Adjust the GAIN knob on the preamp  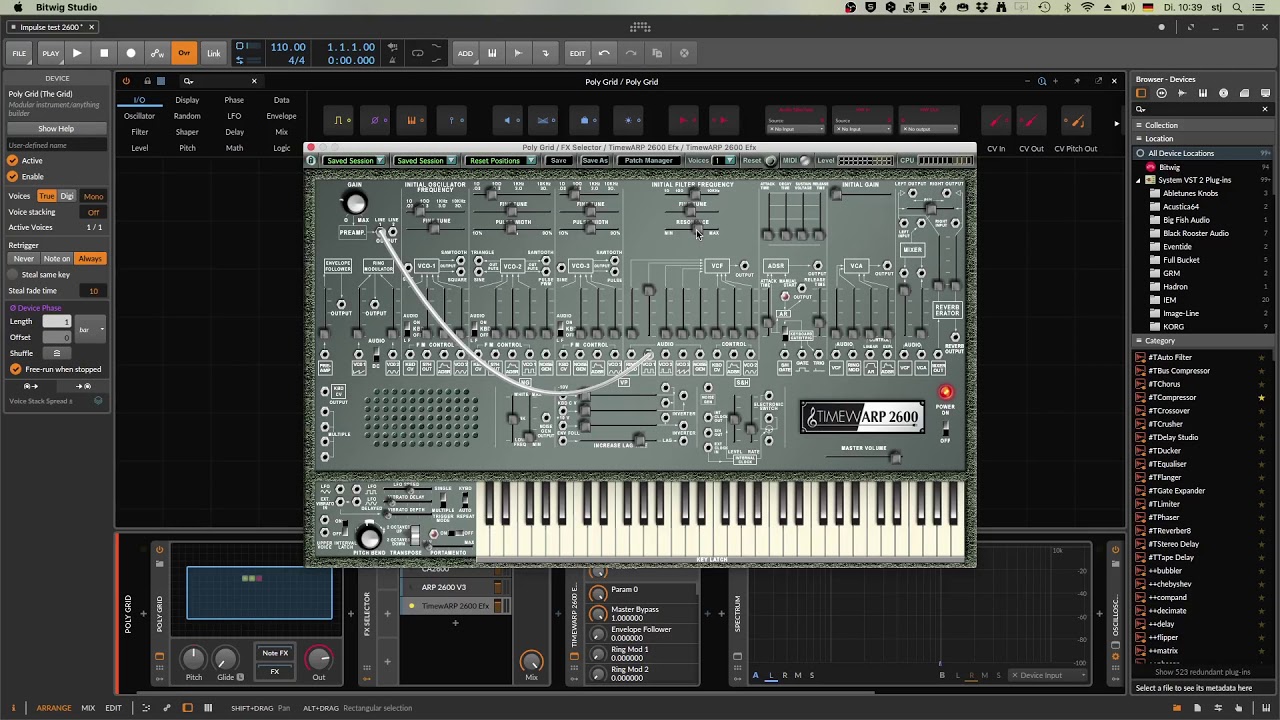coord(355,203)
